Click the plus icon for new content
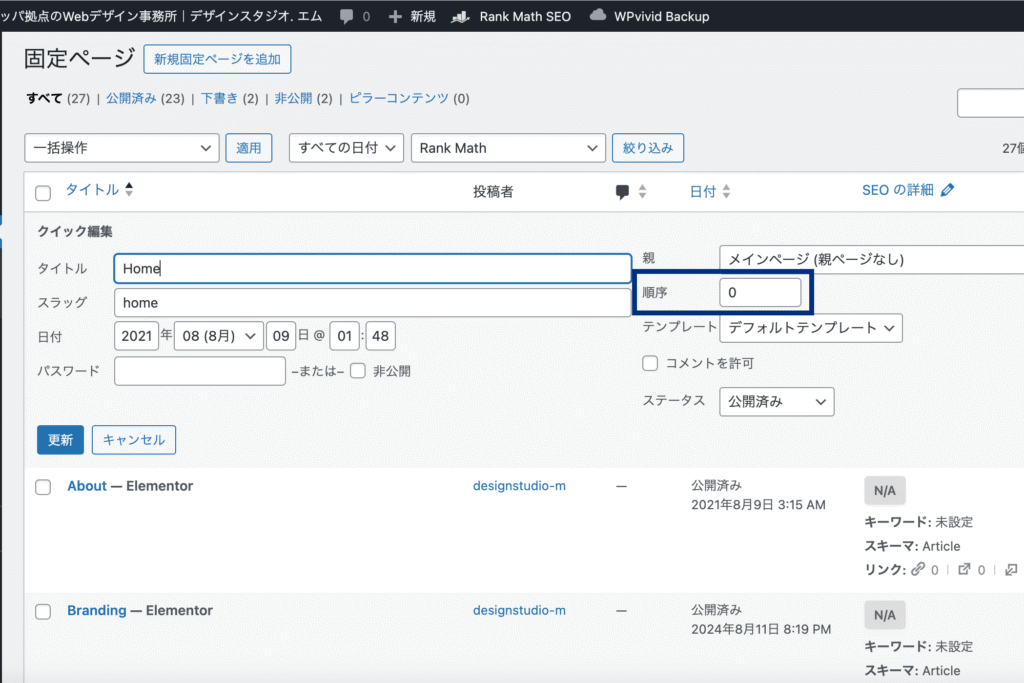Viewport: 1024px width, 683px height. tap(395, 16)
